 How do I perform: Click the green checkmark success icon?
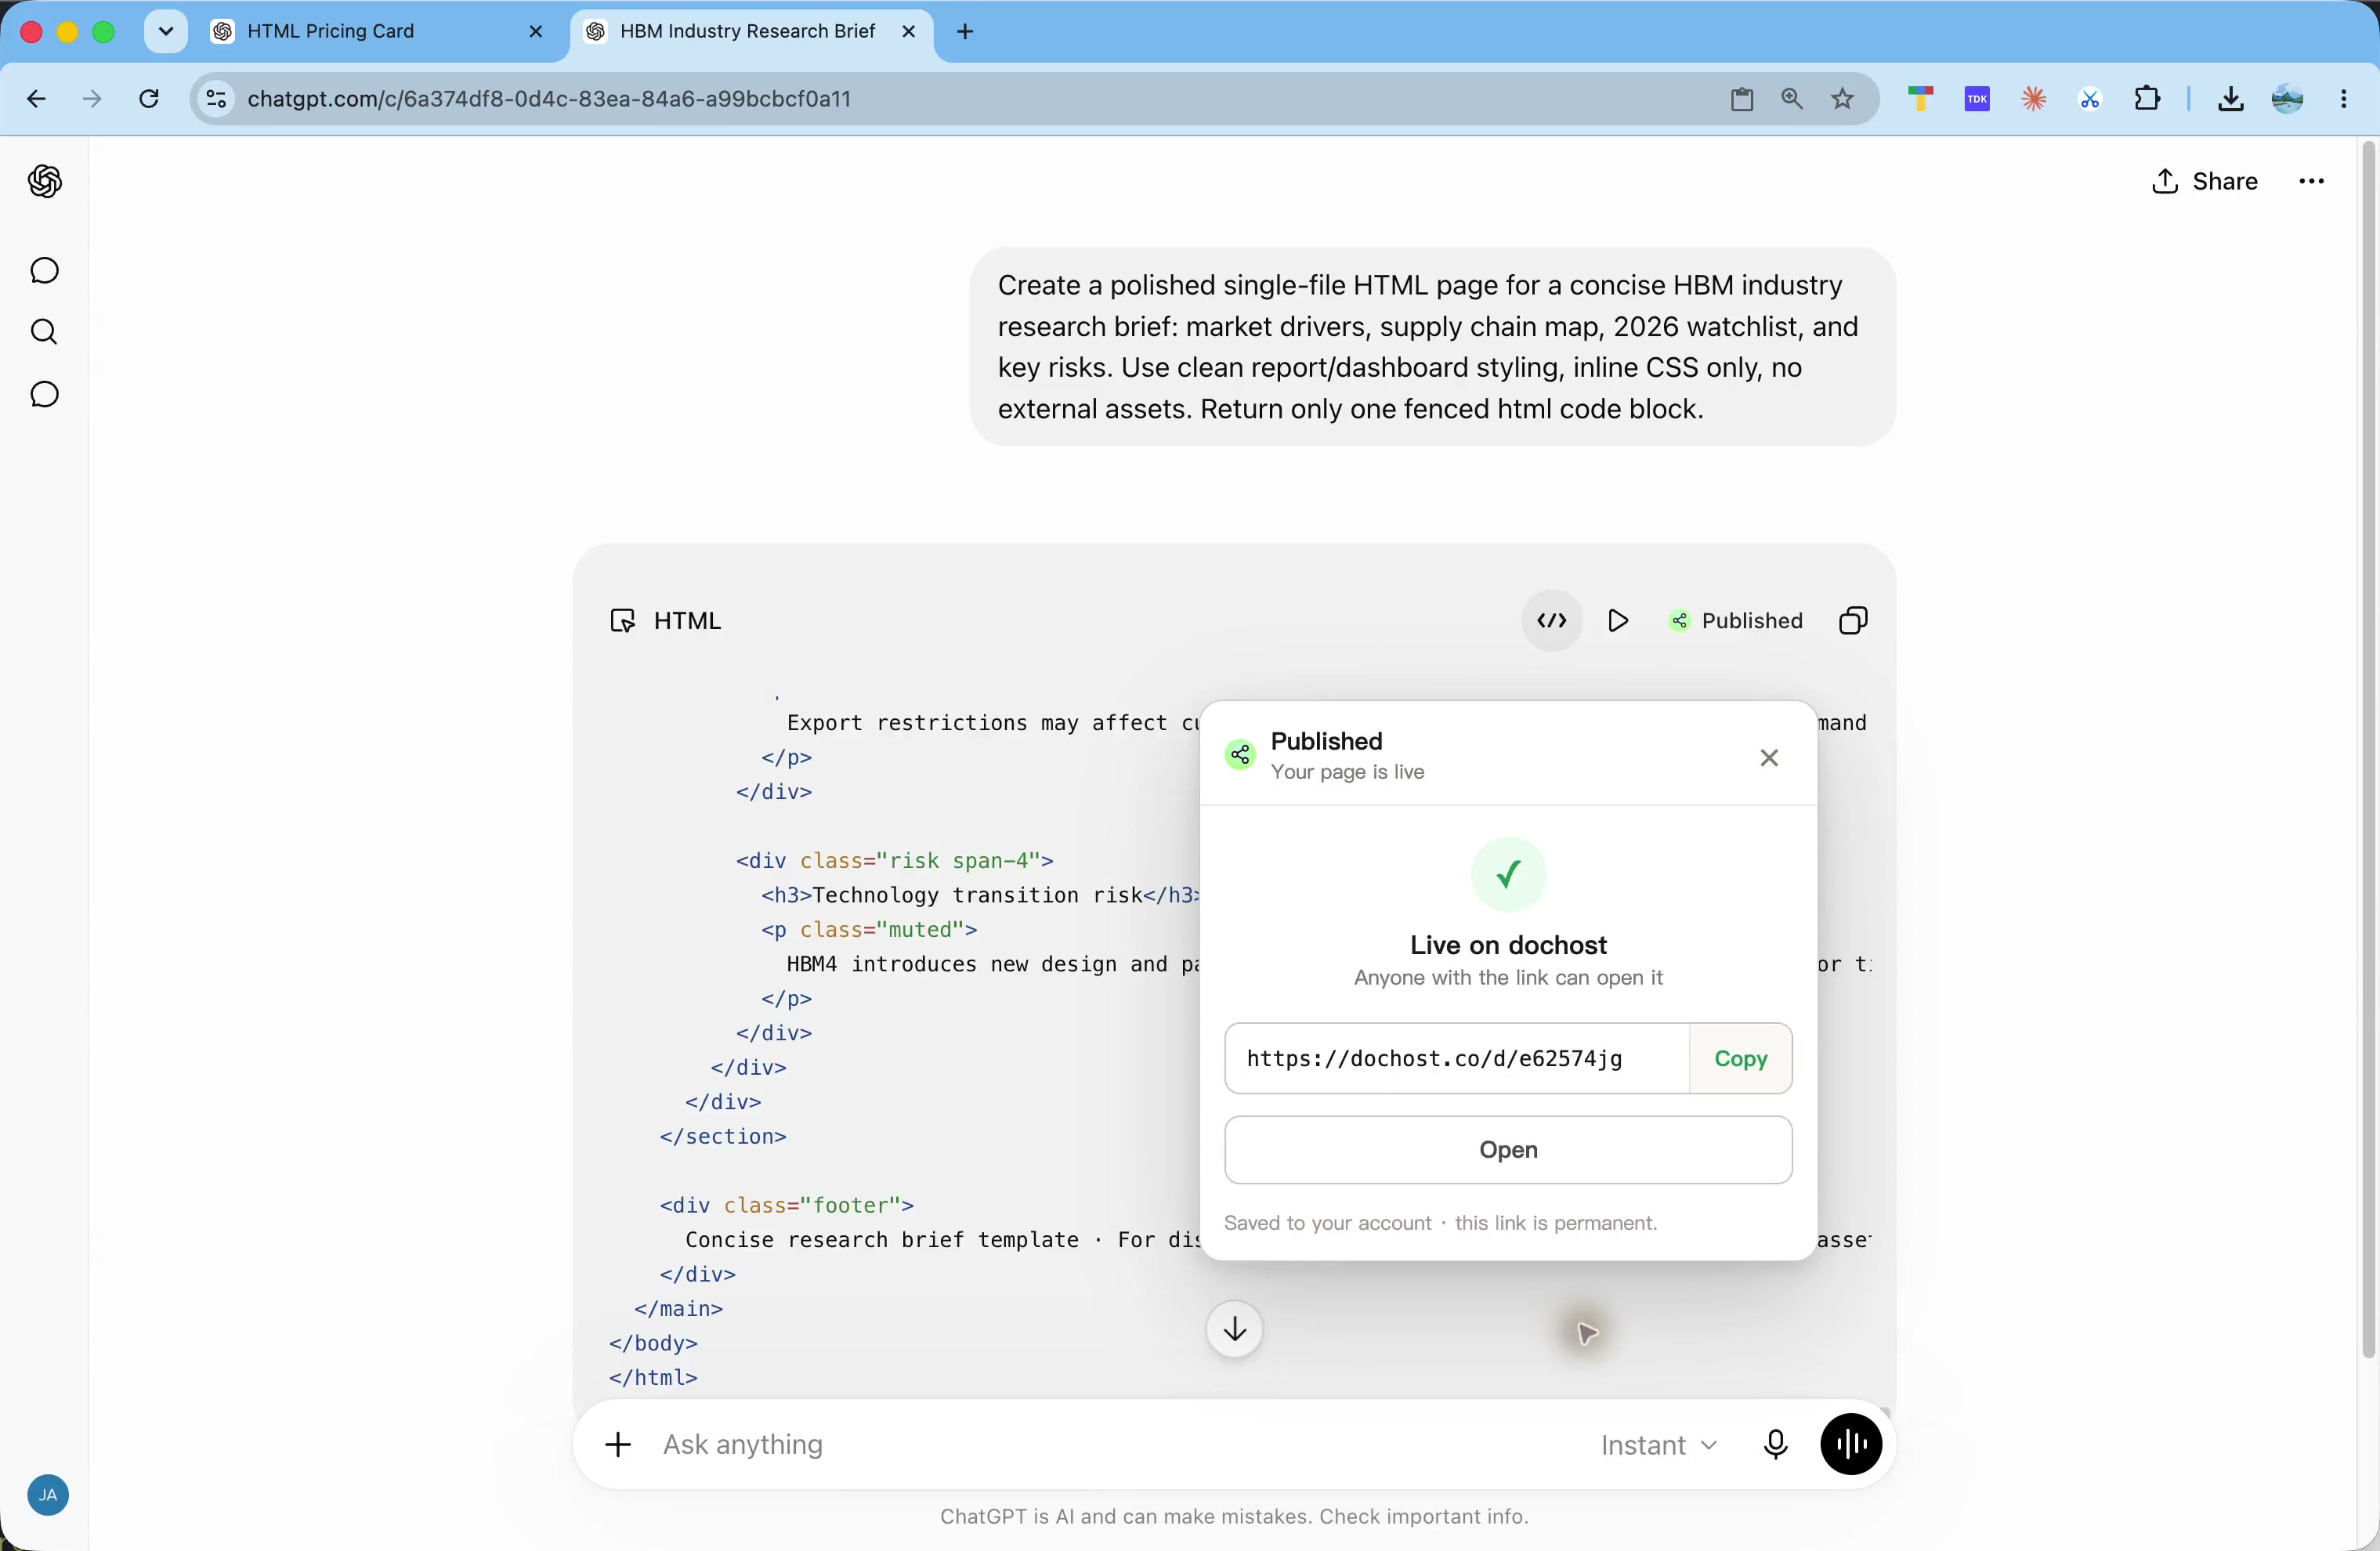tap(1508, 874)
